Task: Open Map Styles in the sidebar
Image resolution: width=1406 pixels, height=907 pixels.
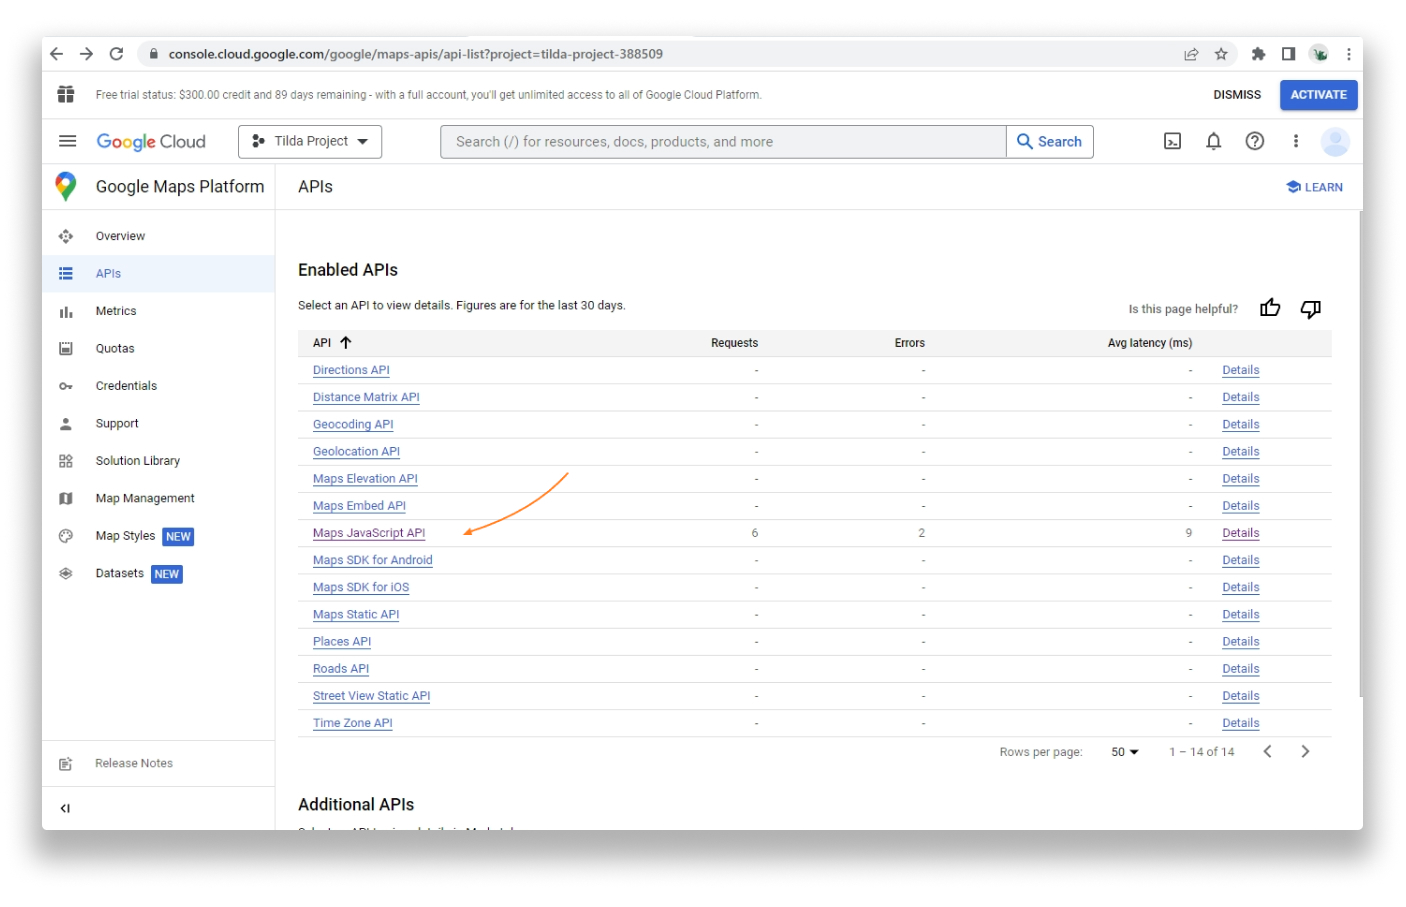Action: tap(158, 536)
